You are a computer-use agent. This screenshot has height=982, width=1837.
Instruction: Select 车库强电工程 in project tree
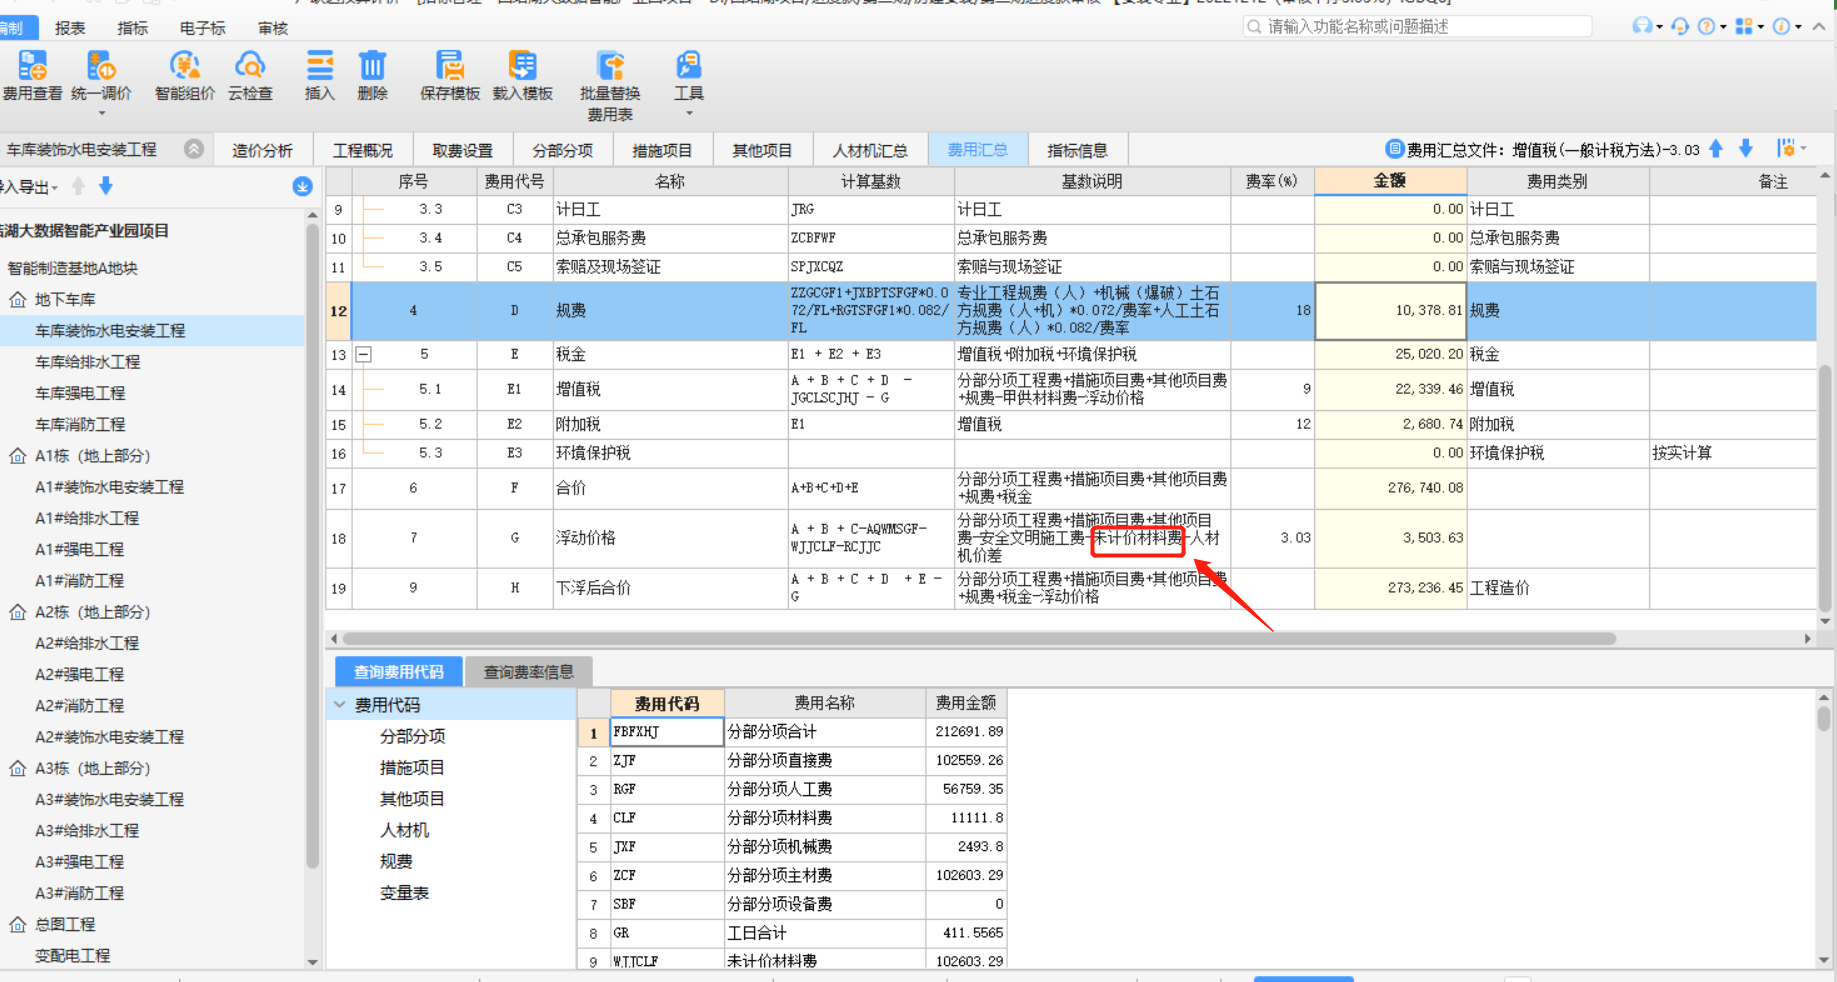pos(80,393)
